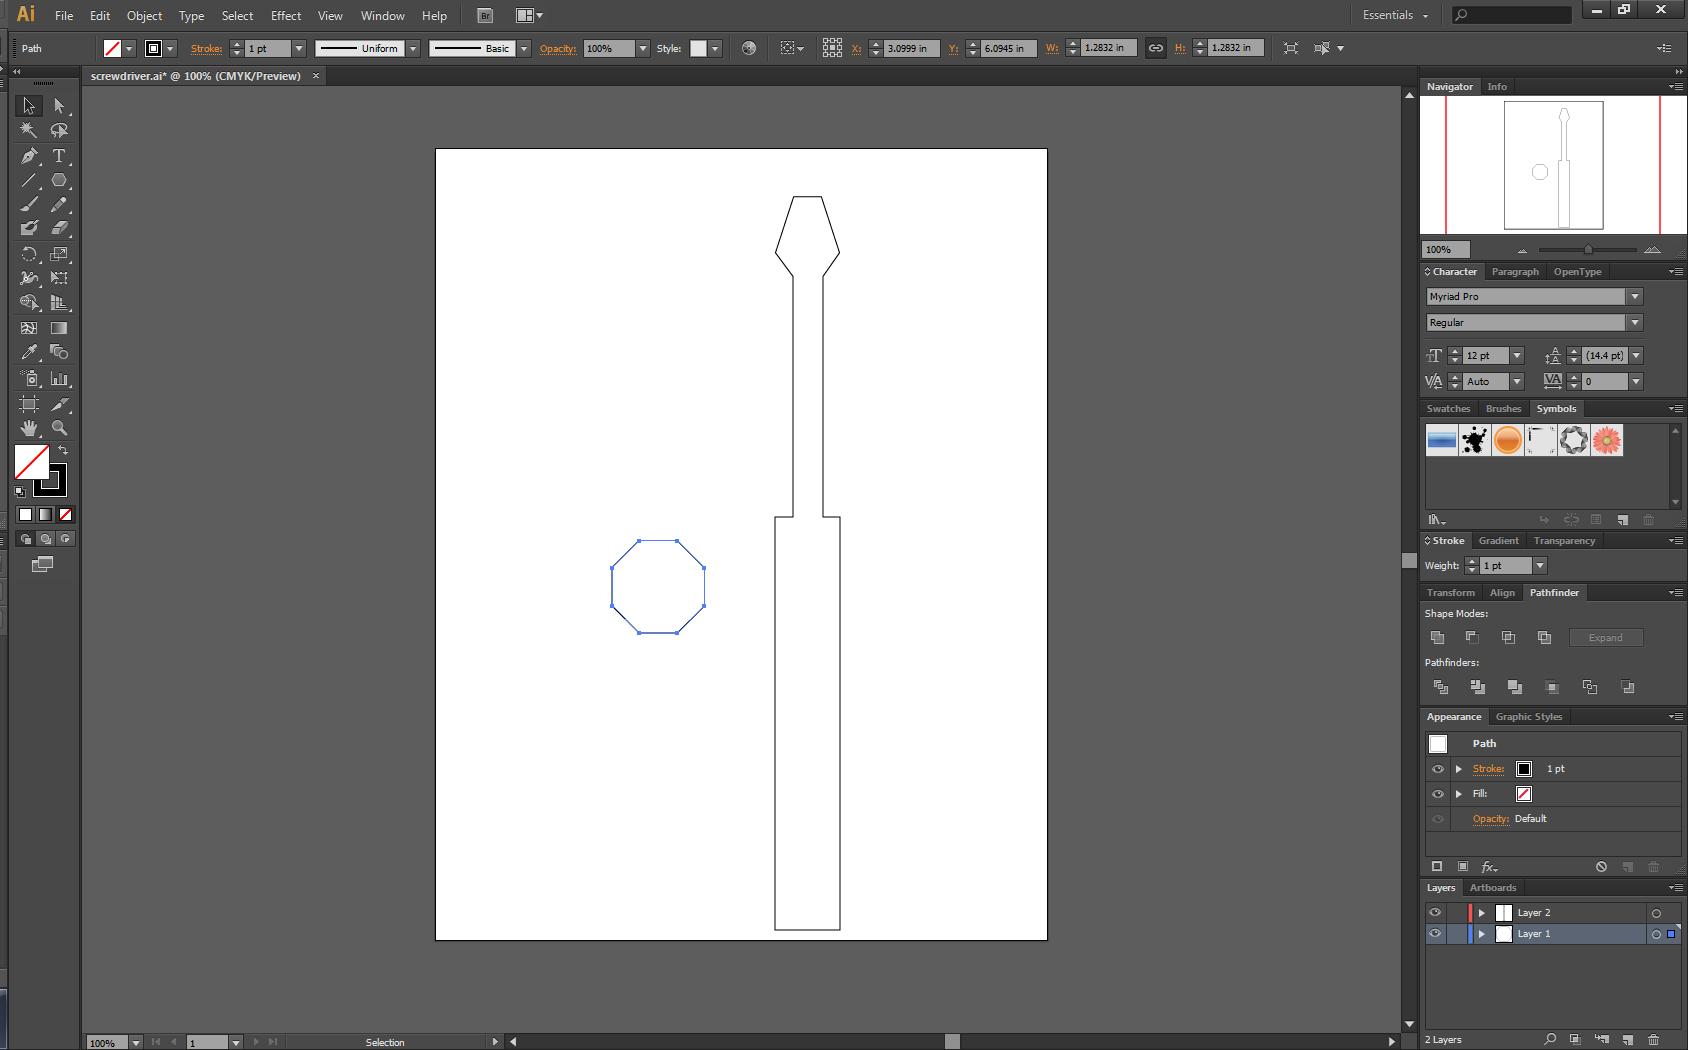1688x1050 pixels.
Task: Select the Direct Selection tool
Action: pos(59,105)
